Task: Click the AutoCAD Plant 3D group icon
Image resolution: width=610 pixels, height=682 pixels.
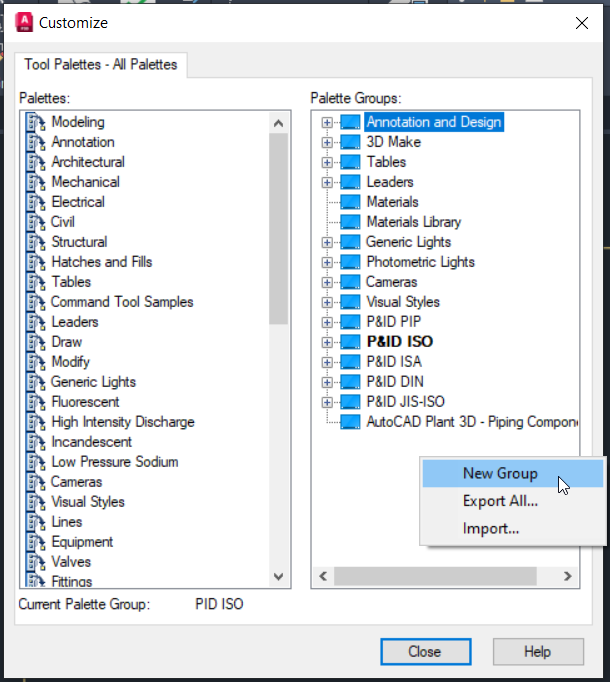Action: point(350,422)
